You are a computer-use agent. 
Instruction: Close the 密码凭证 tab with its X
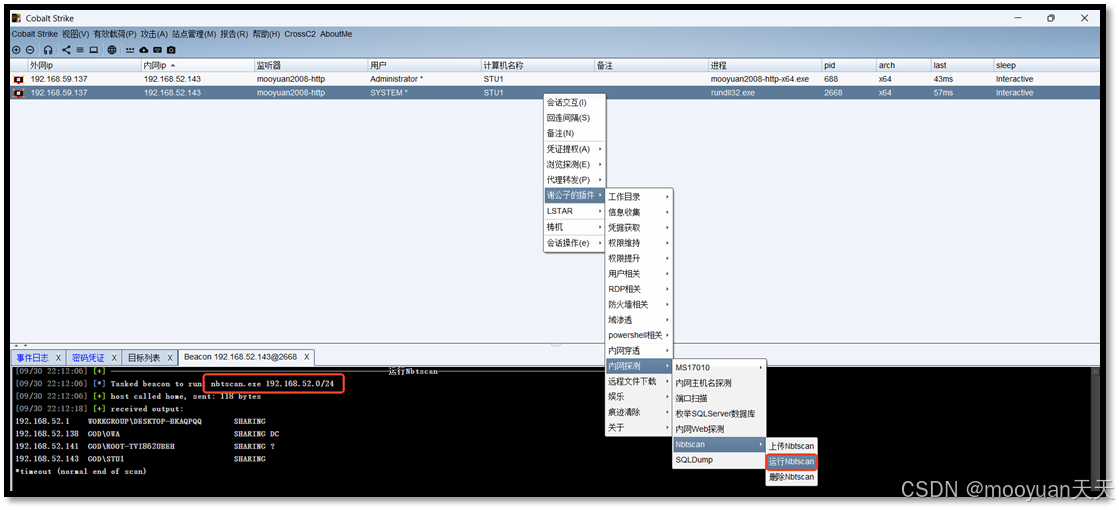tap(113, 357)
